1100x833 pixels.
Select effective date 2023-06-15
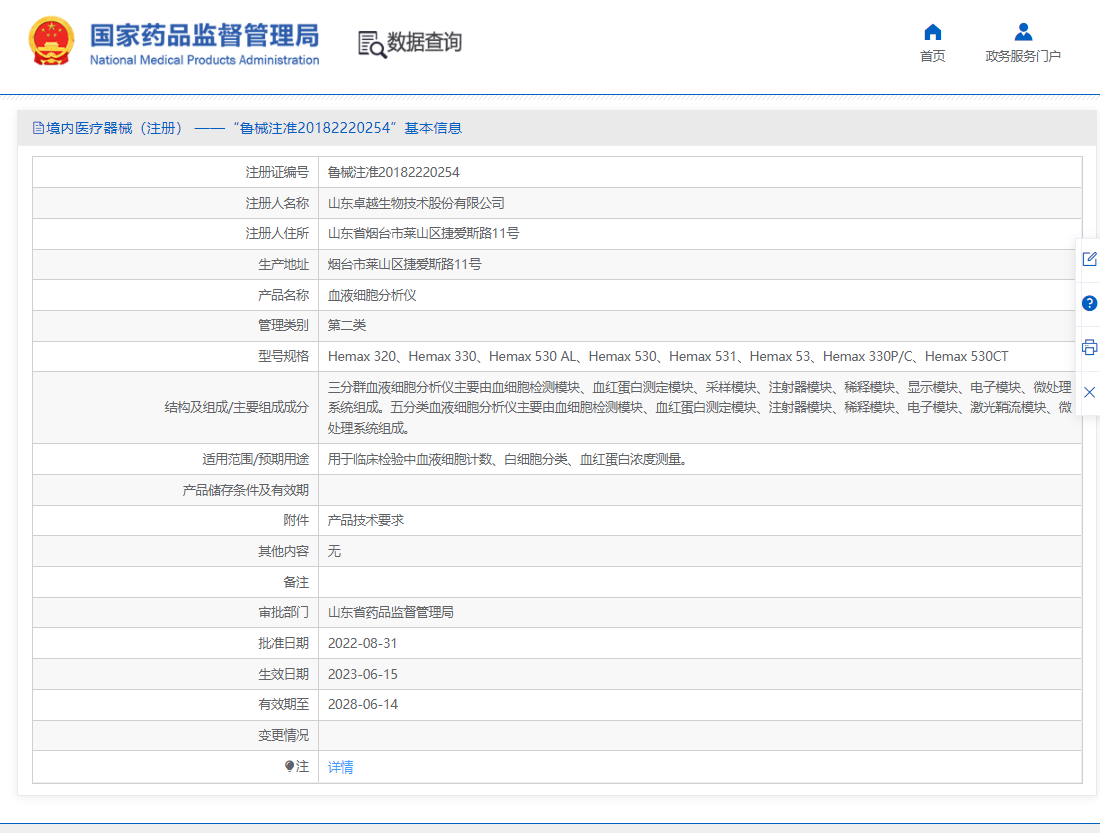click(x=363, y=674)
